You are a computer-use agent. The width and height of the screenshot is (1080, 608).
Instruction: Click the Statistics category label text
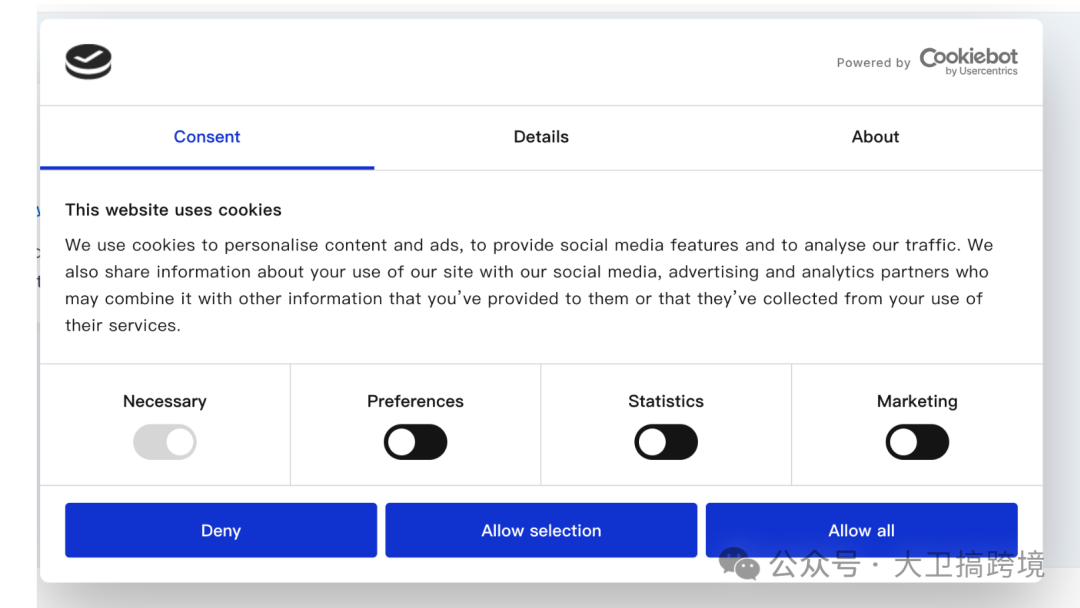coord(666,401)
